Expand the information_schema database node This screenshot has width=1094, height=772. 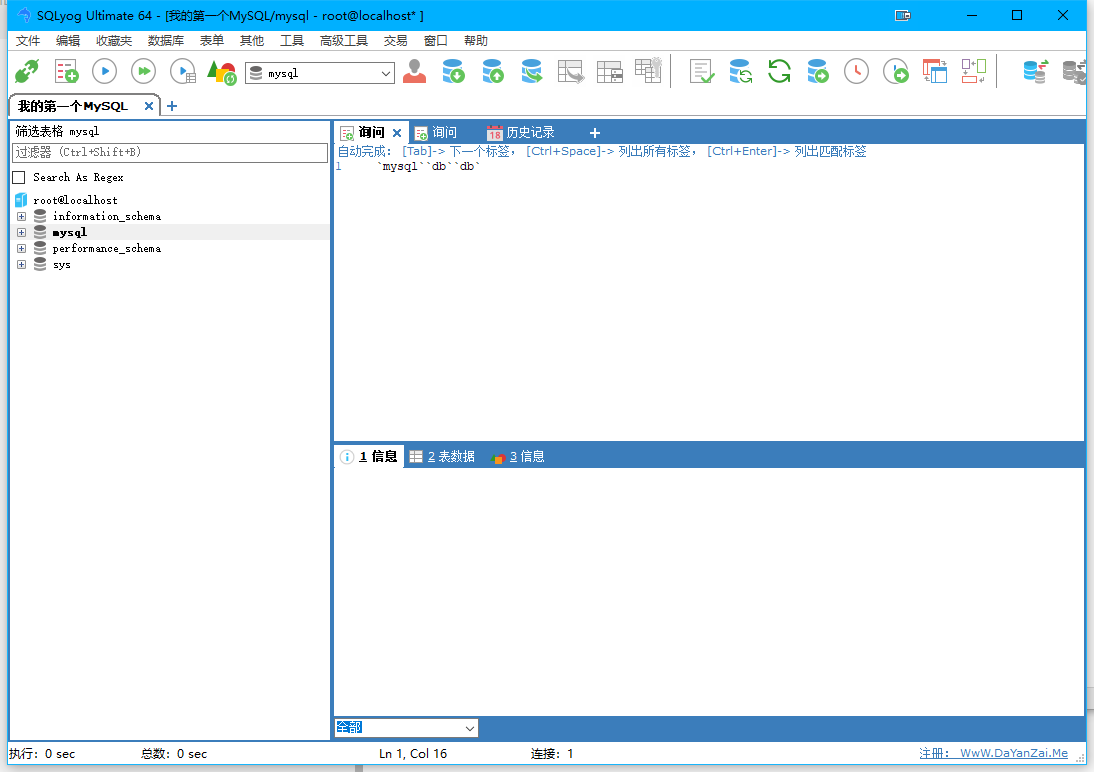(22, 216)
